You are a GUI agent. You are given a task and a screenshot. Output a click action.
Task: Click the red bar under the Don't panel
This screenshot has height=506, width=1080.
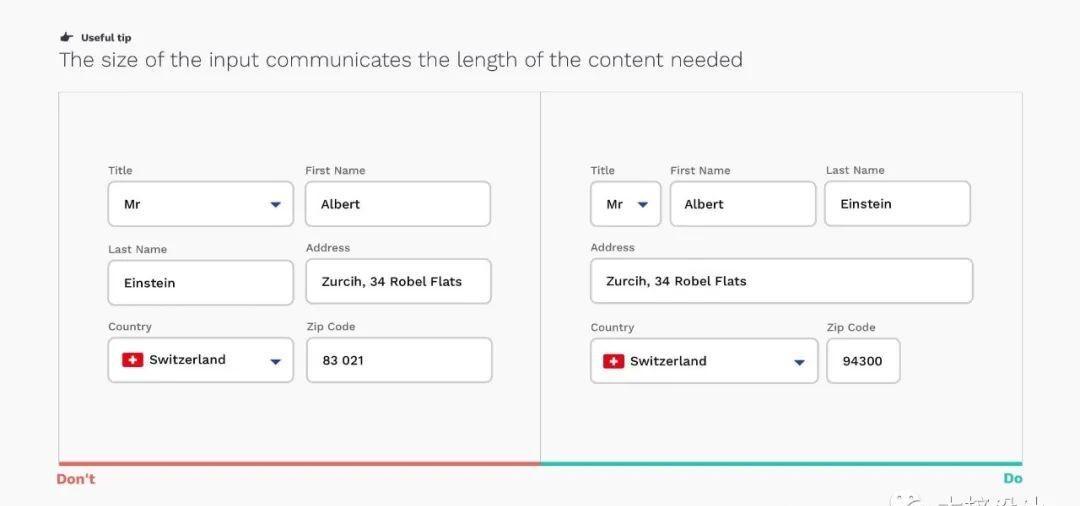pyautogui.click(x=300, y=464)
